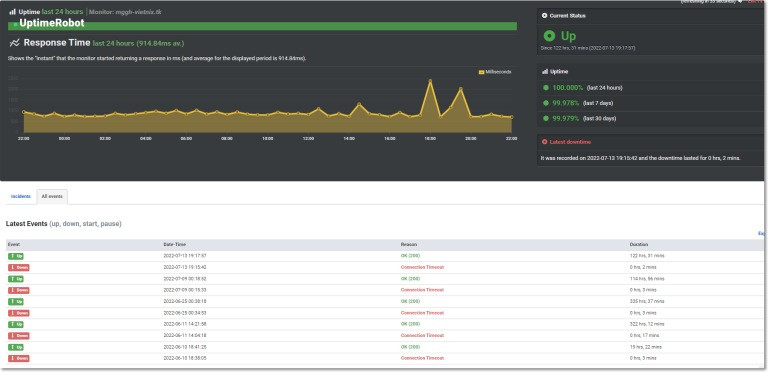This screenshot has height=372, width=768.
Task: Click the big green Up status icon
Action: click(550, 36)
